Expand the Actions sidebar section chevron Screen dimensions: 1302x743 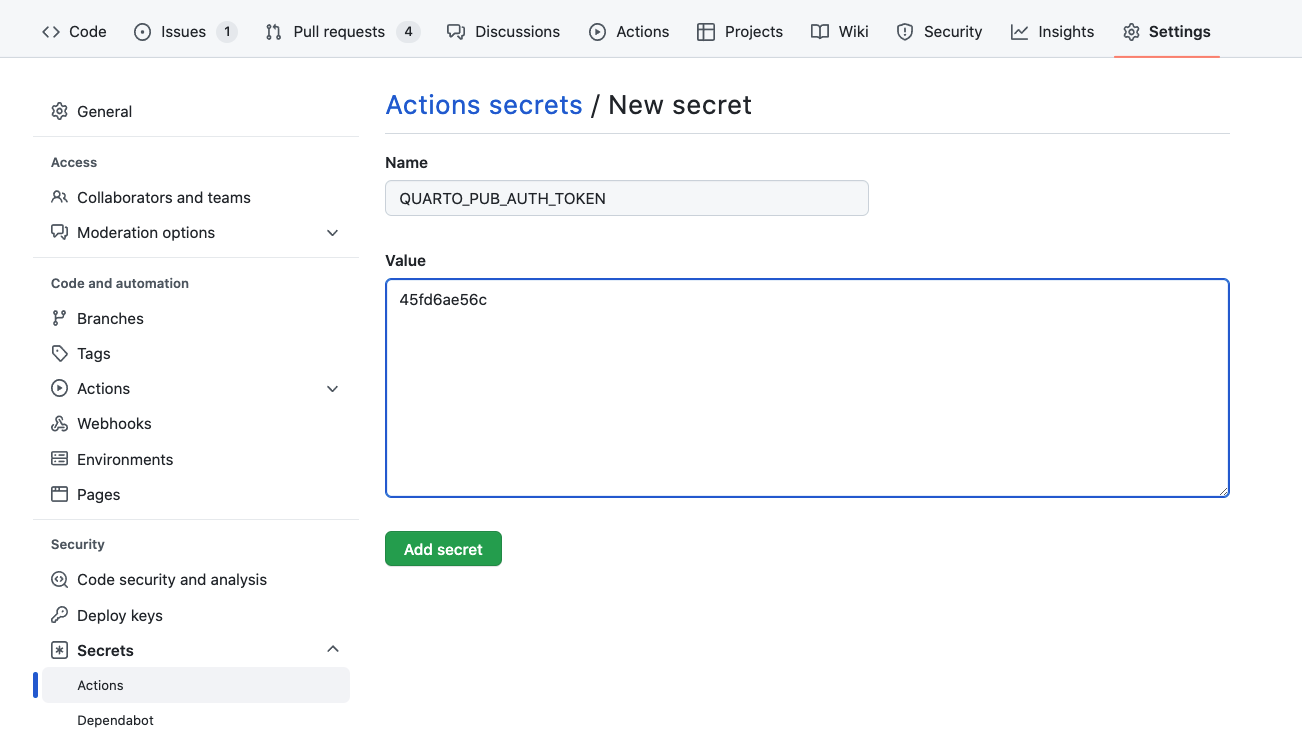coord(333,389)
